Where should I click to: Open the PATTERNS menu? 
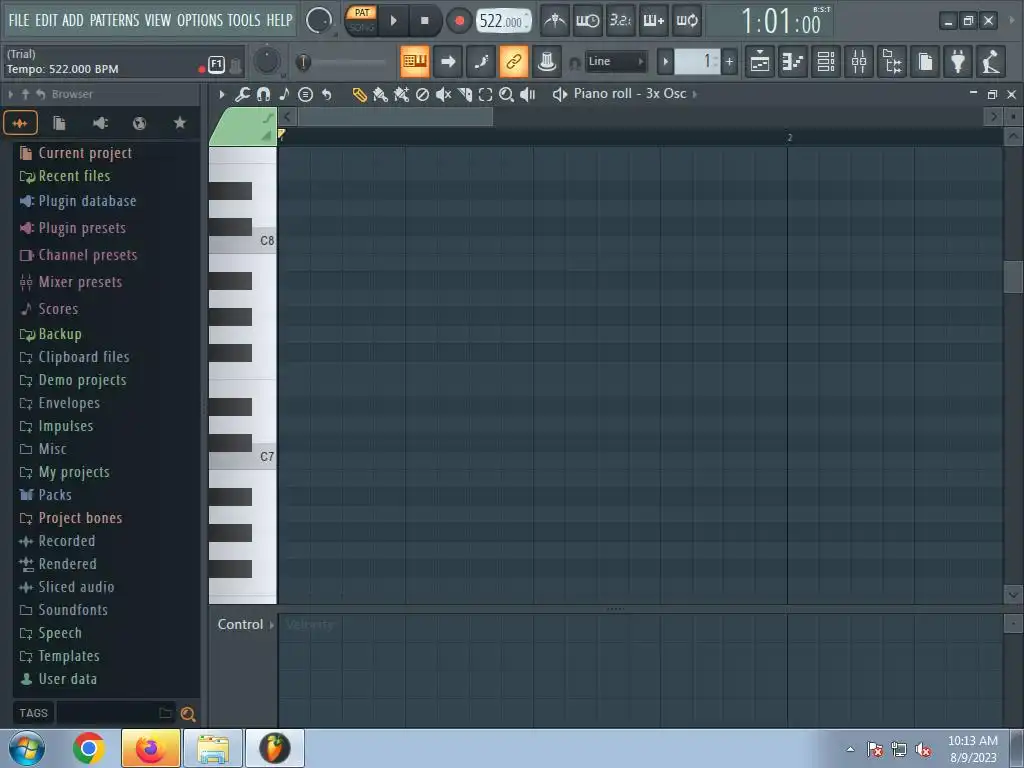[114, 20]
